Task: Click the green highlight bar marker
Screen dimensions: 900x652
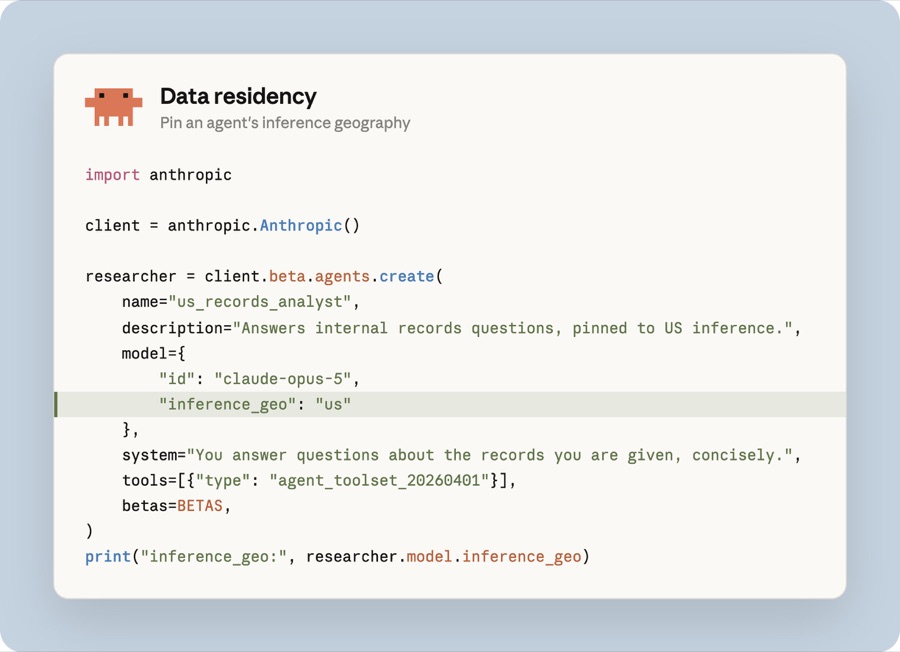Action: click(56, 404)
